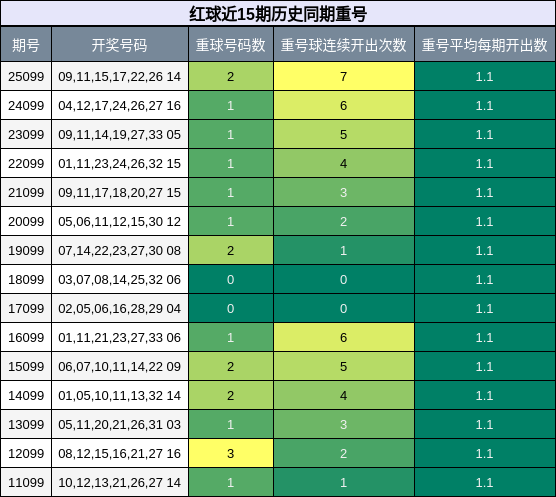Click consecutive count 4 in row 22099
Image resolution: width=556 pixels, height=497 pixels.
pos(344,164)
